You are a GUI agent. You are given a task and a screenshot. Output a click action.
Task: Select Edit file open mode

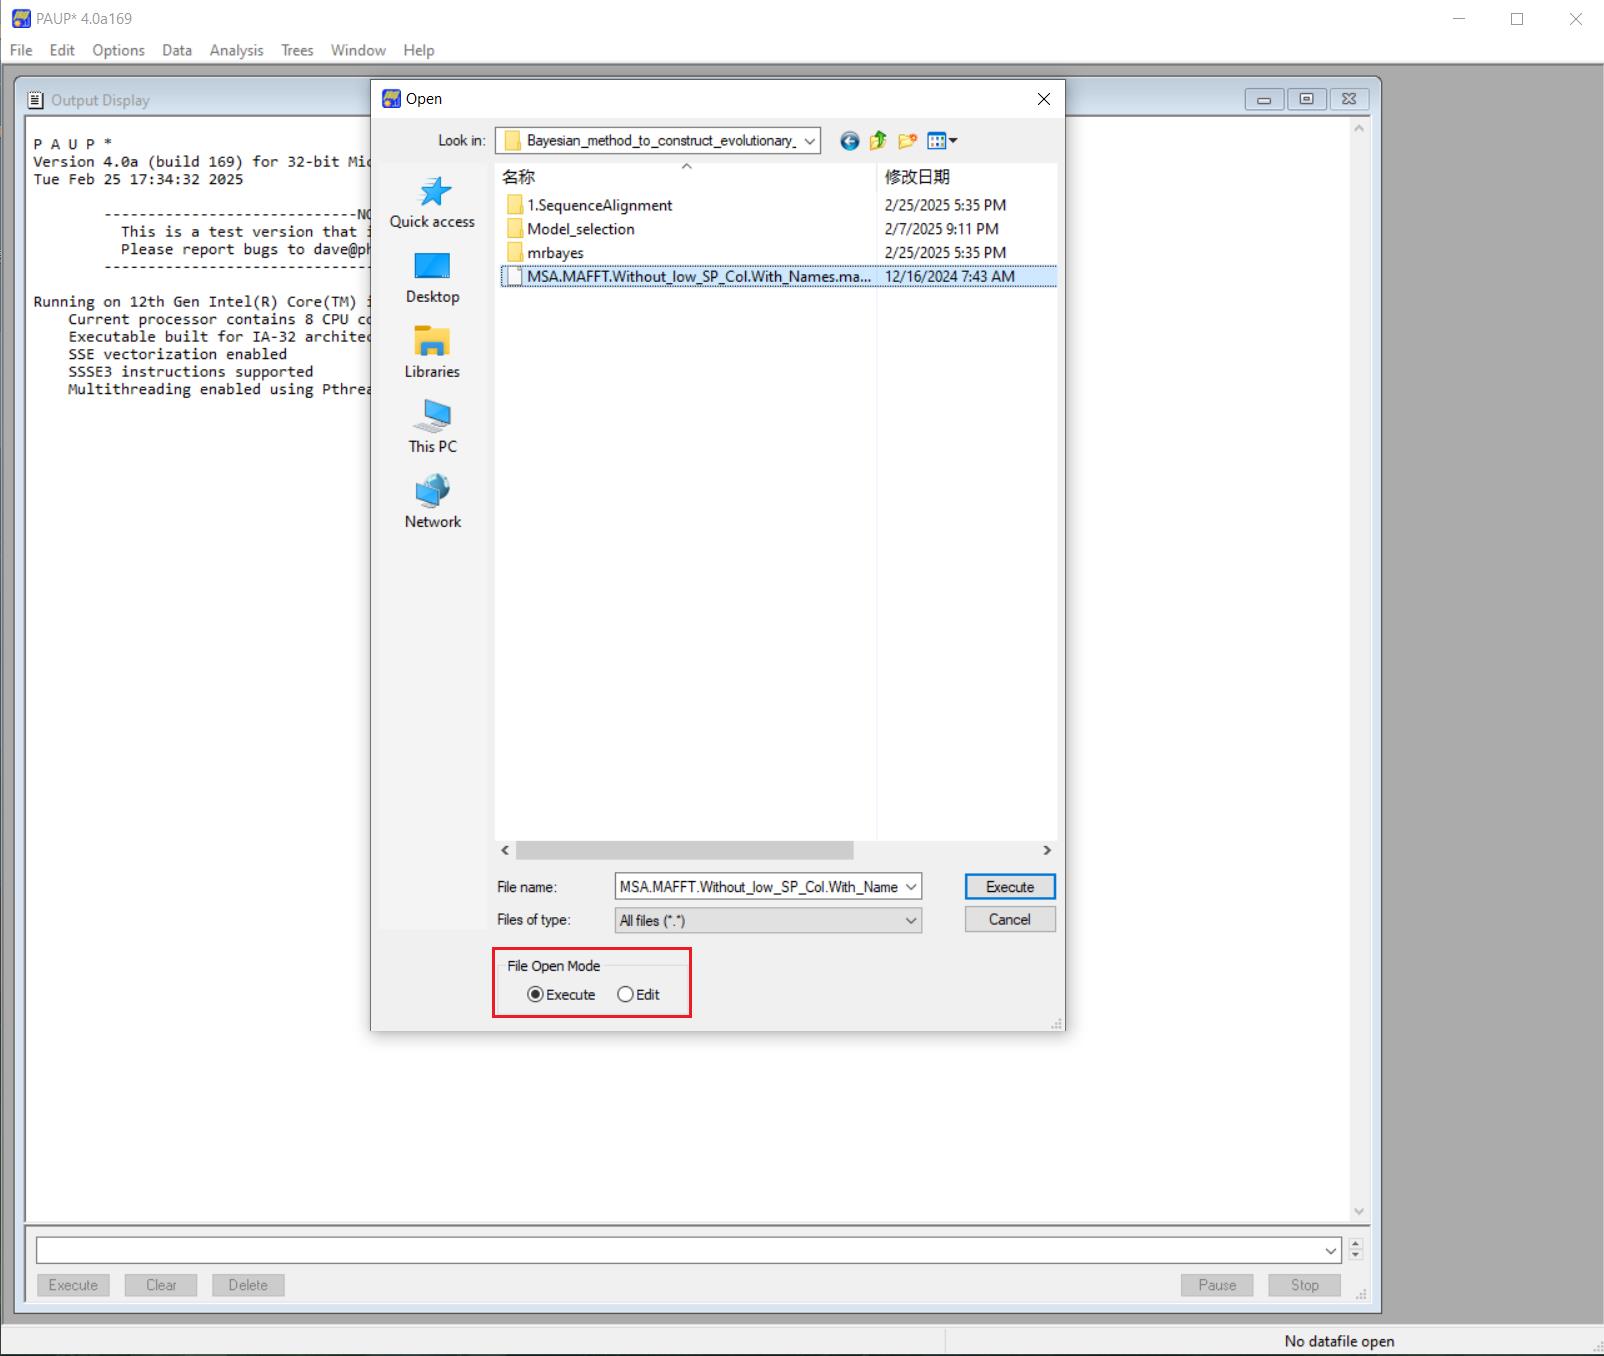(638, 995)
